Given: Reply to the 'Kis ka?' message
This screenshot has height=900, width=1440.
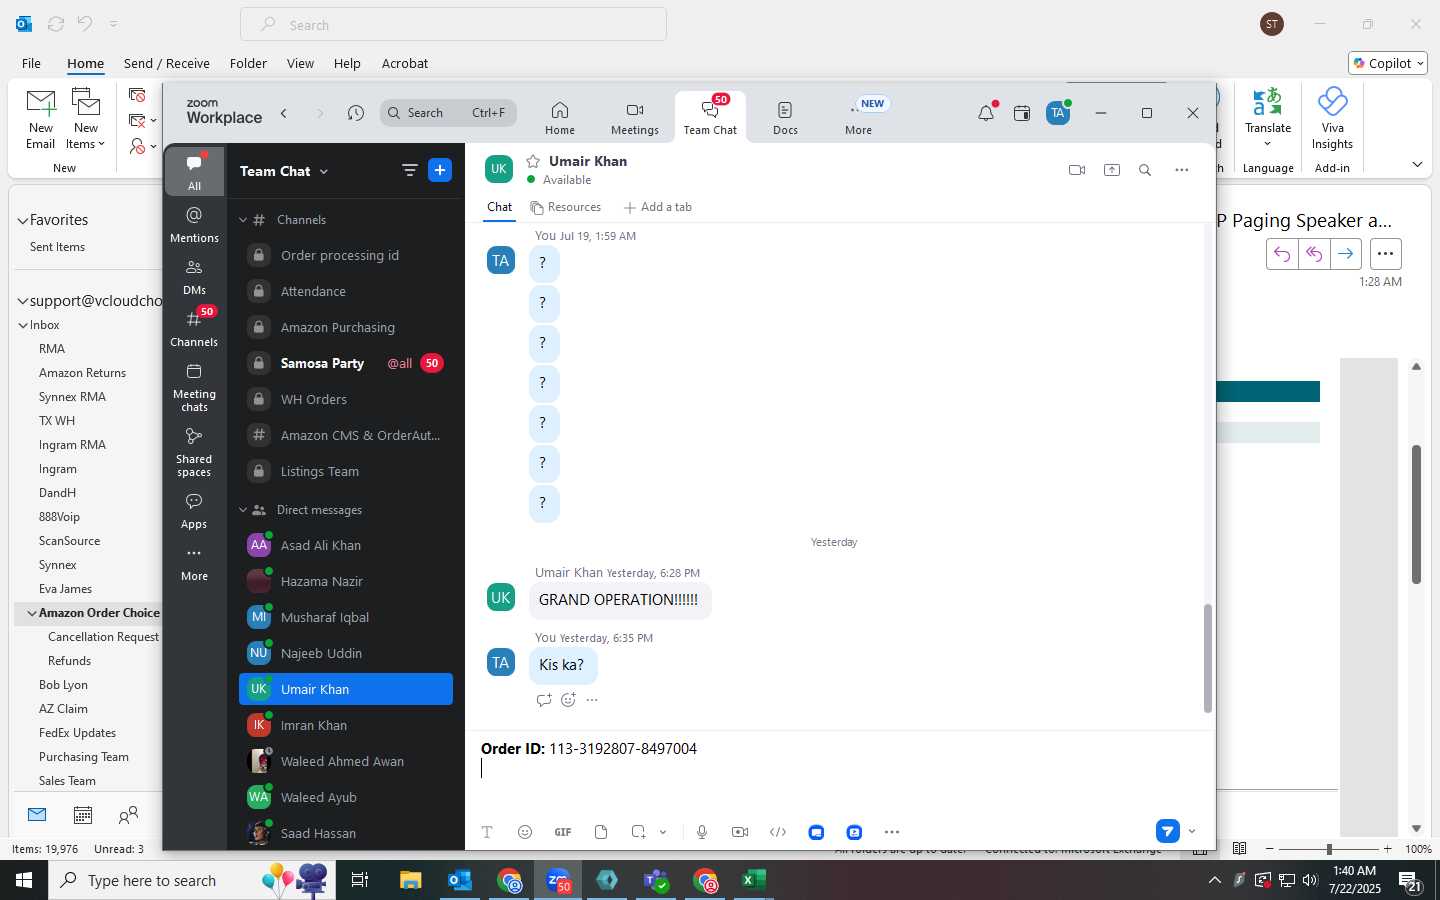Looking at the screenshot, I should click(x=544, y=700).
